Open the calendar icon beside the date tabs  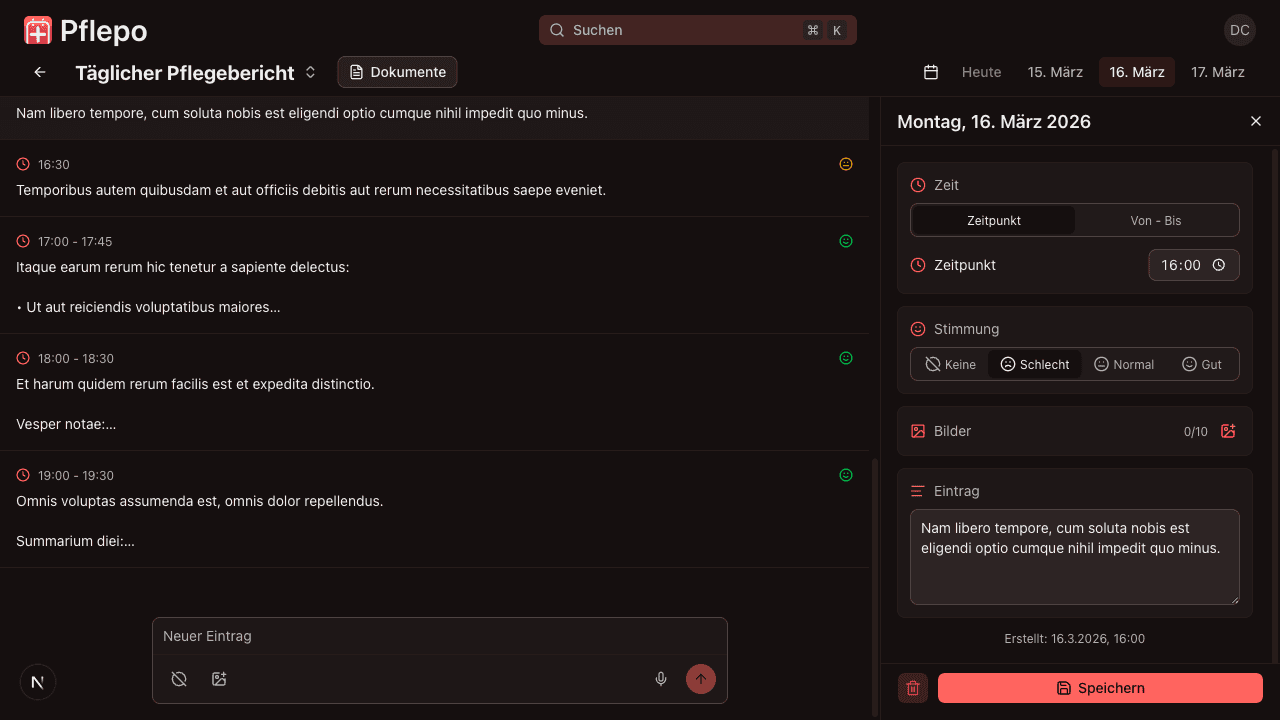[930, 71]
